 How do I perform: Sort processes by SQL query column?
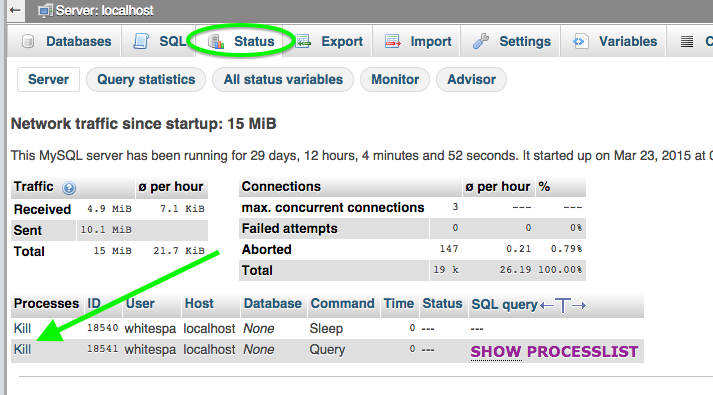[504, 304]
